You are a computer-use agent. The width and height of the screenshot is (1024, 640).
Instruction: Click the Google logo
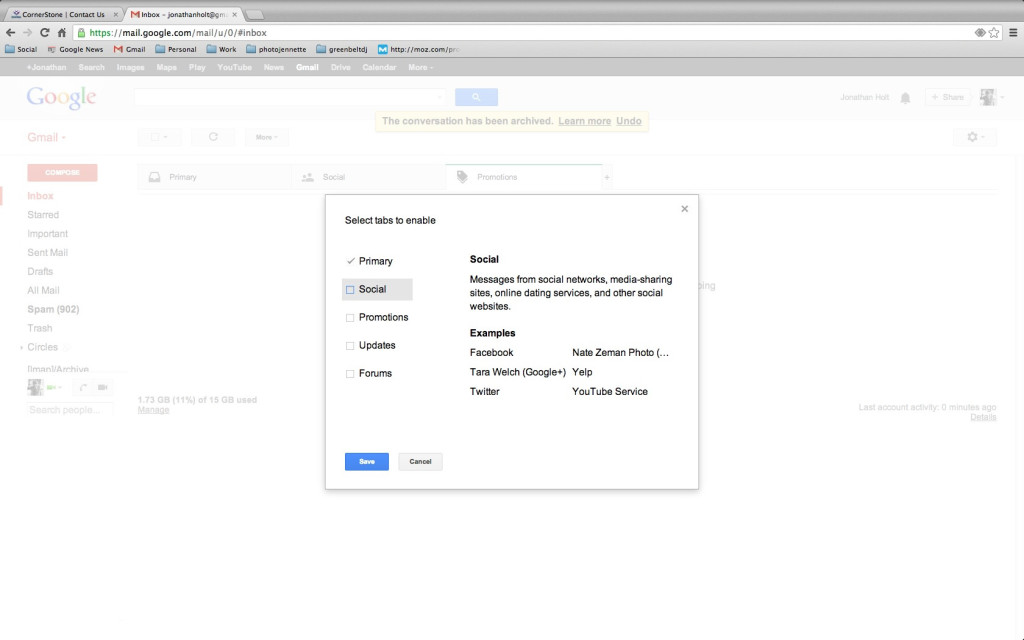coord(61,97)
